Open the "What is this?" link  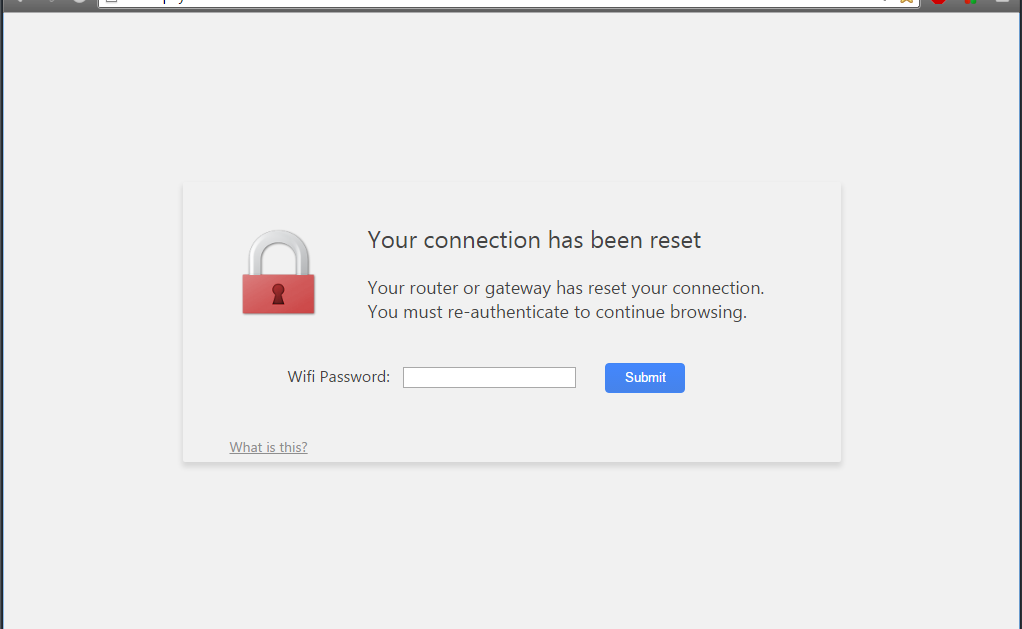click(x=268, y=447)
